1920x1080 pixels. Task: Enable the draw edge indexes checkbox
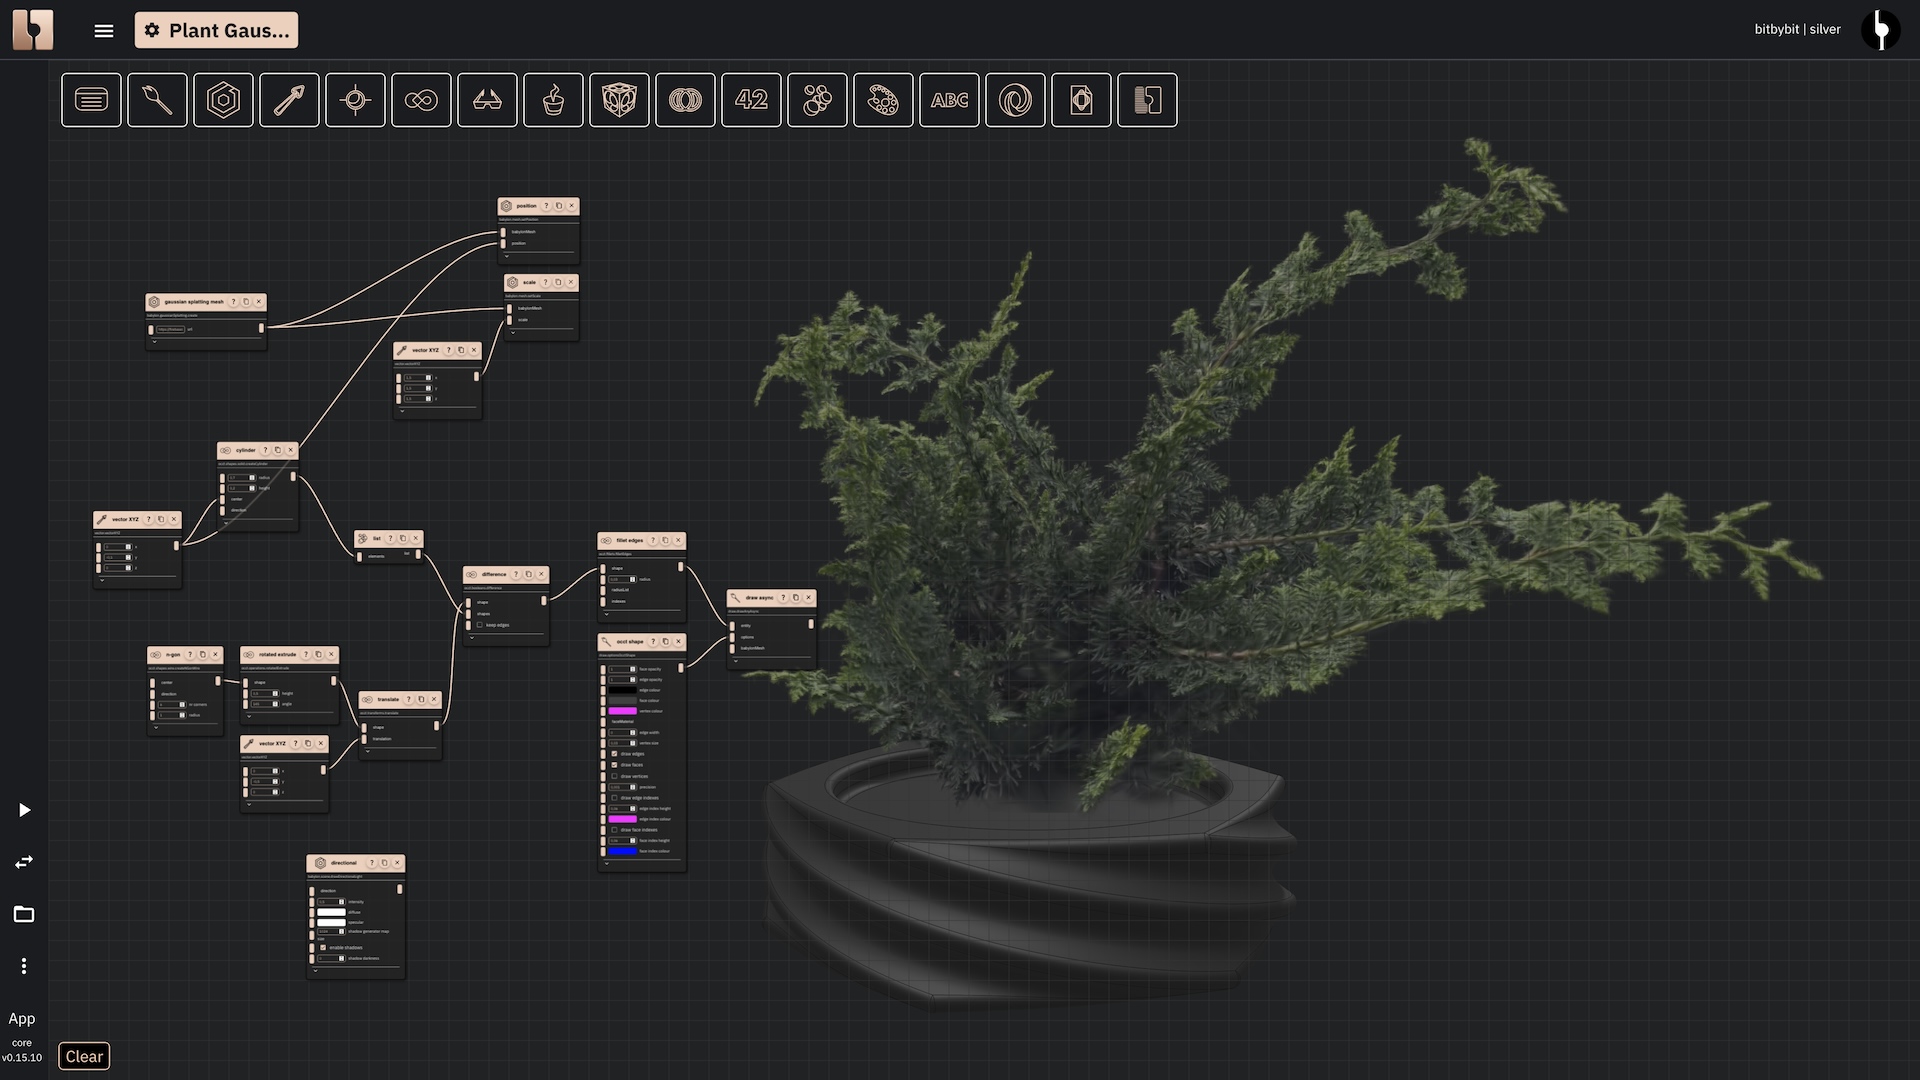(614, 798)
